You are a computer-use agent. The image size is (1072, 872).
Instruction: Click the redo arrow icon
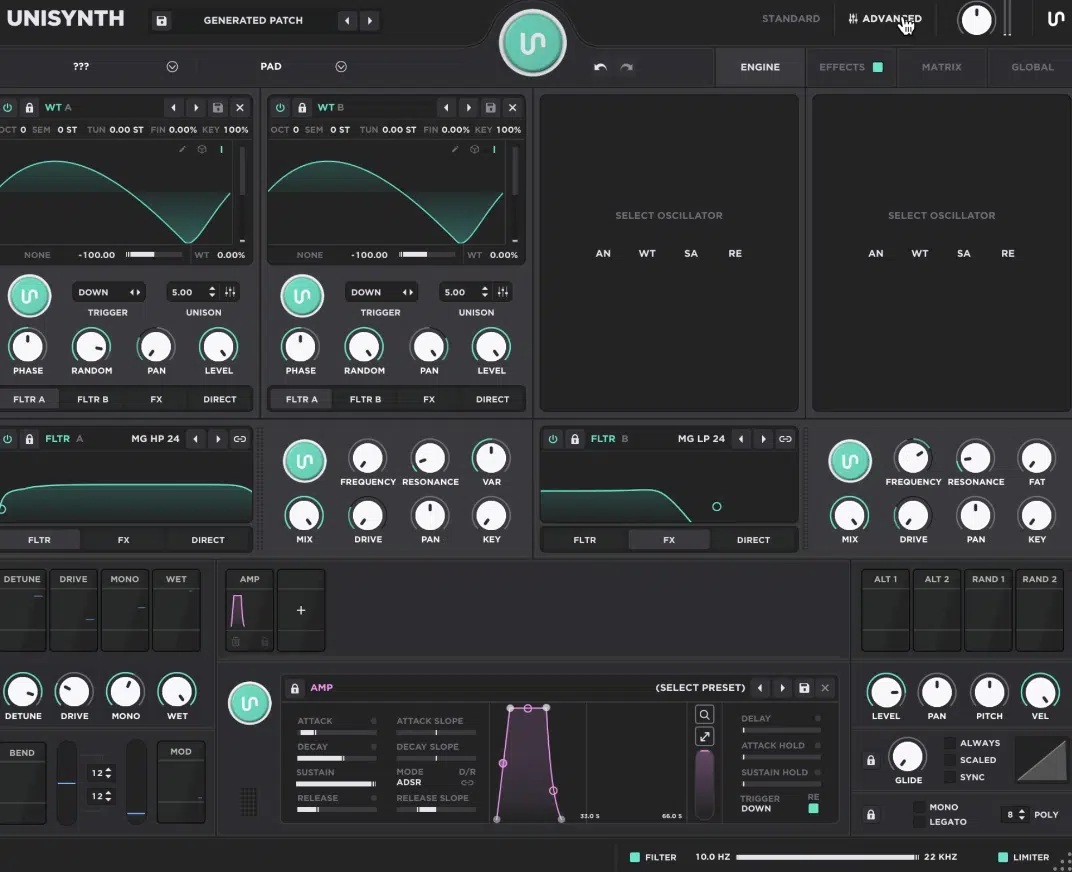(626, 67)
